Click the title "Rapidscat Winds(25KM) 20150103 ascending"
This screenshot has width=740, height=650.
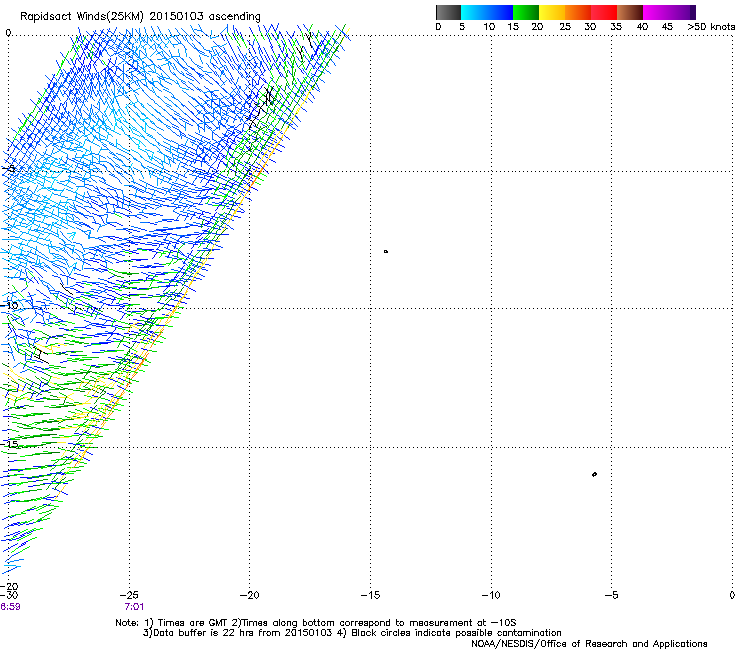(140, 16)
